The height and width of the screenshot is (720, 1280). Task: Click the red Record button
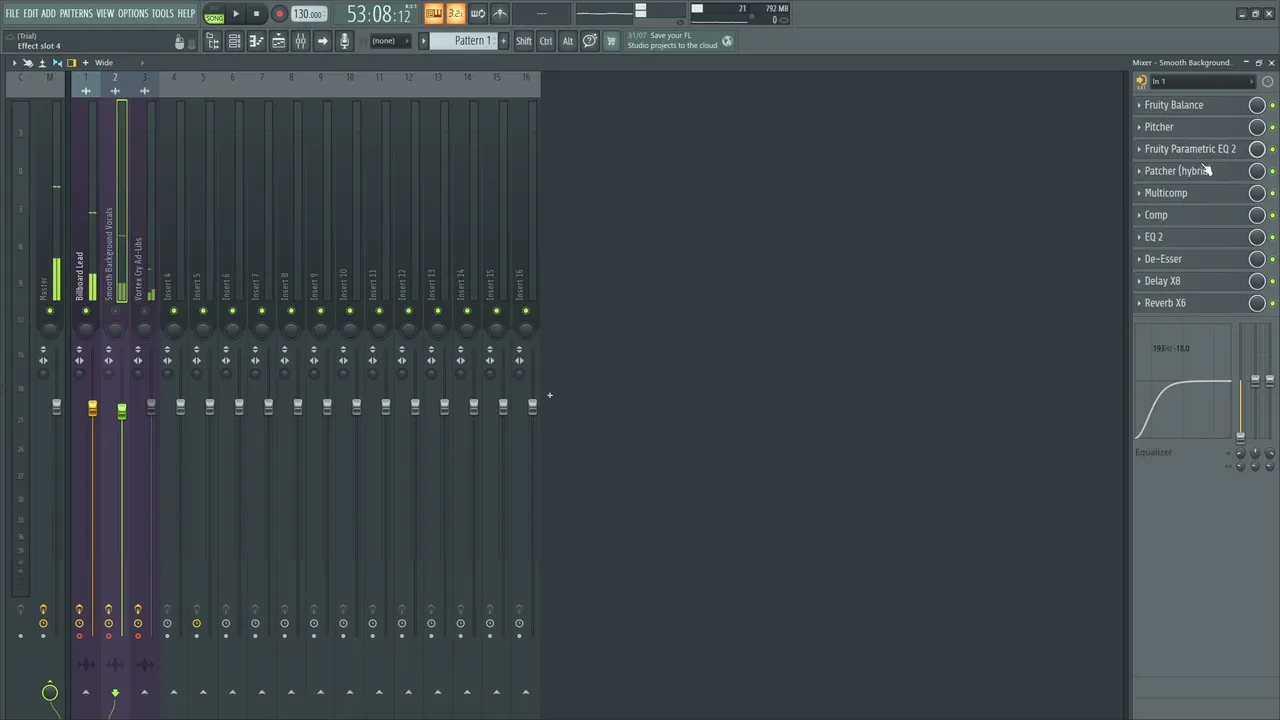click(x=279, y=14)
